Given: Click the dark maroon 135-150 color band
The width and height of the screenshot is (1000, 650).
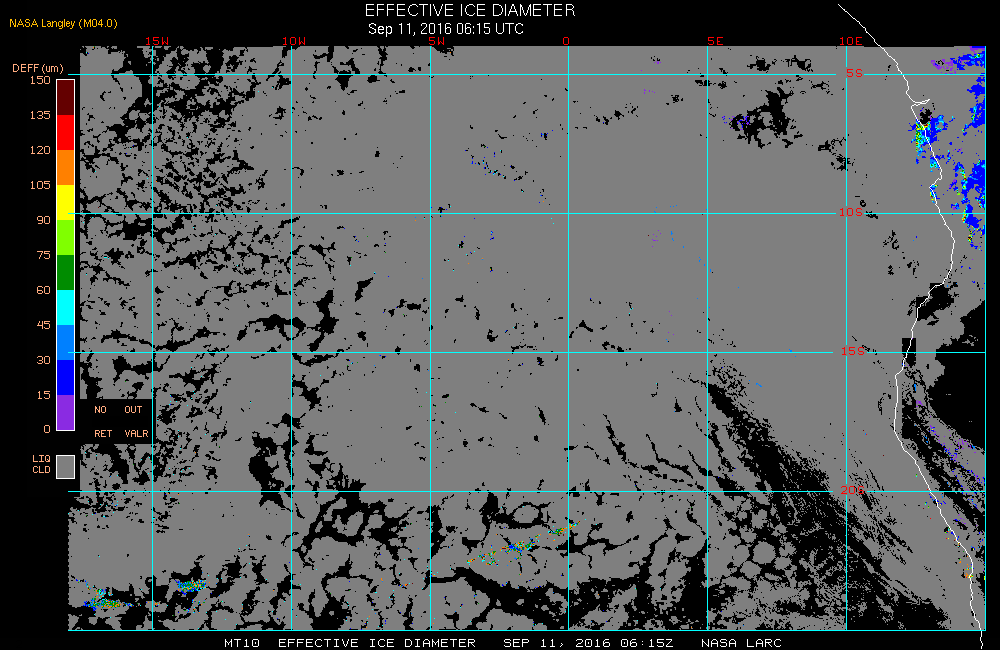Looking at the screenshot, I should [x=66, y=98].
